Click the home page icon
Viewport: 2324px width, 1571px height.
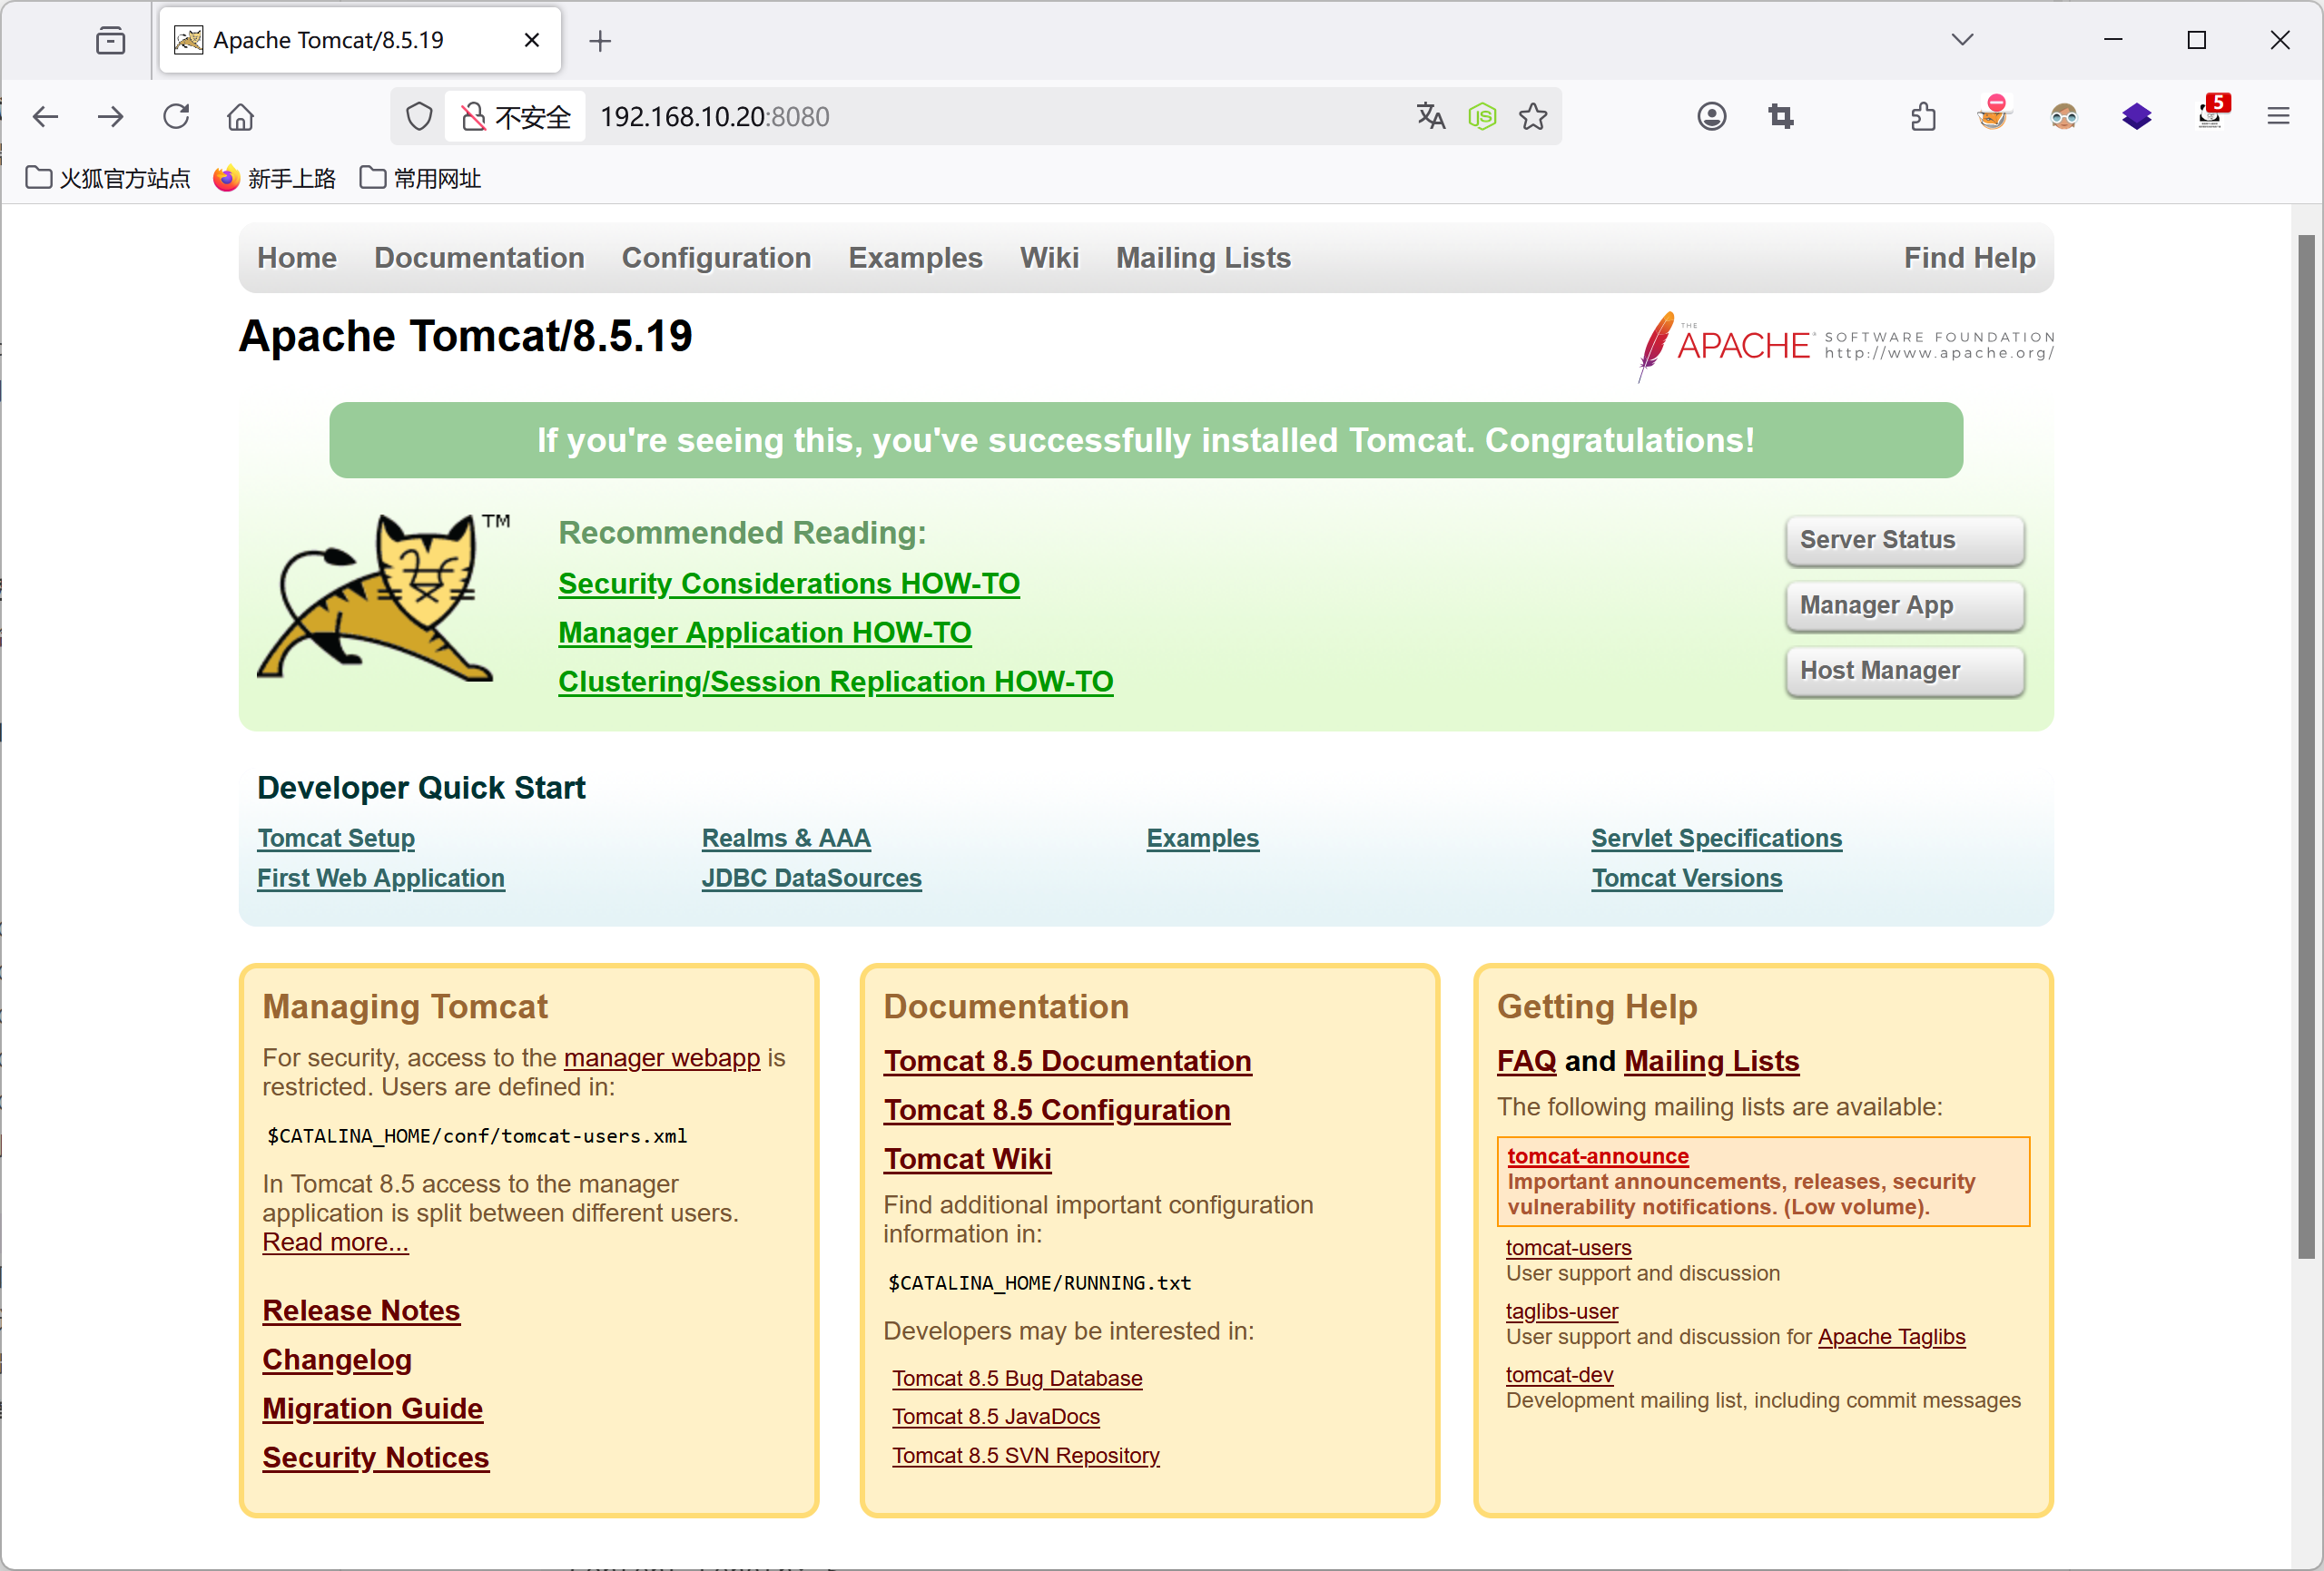pyautogui.click(x=240, y=117)
